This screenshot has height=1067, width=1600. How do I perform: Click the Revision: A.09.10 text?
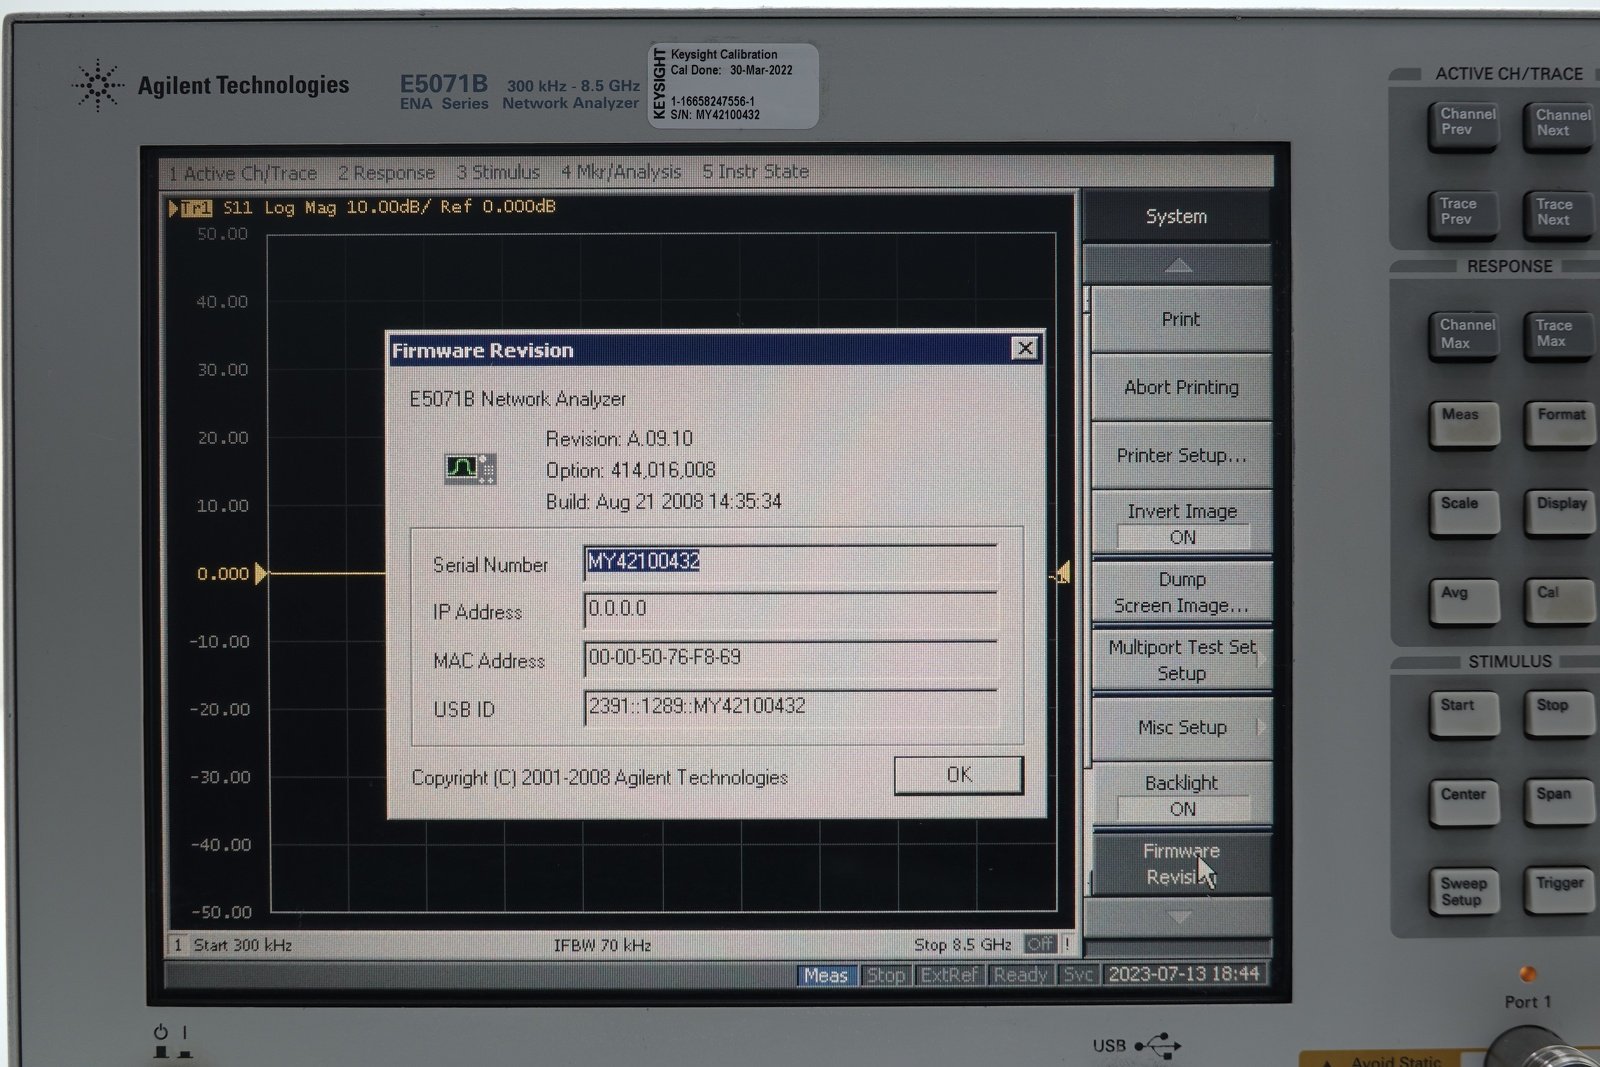pos(619,439)
